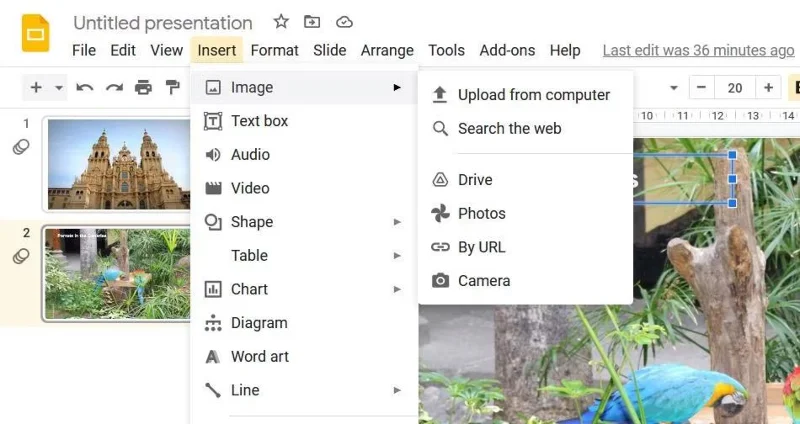Increase font size with plus button

point(768,87)
